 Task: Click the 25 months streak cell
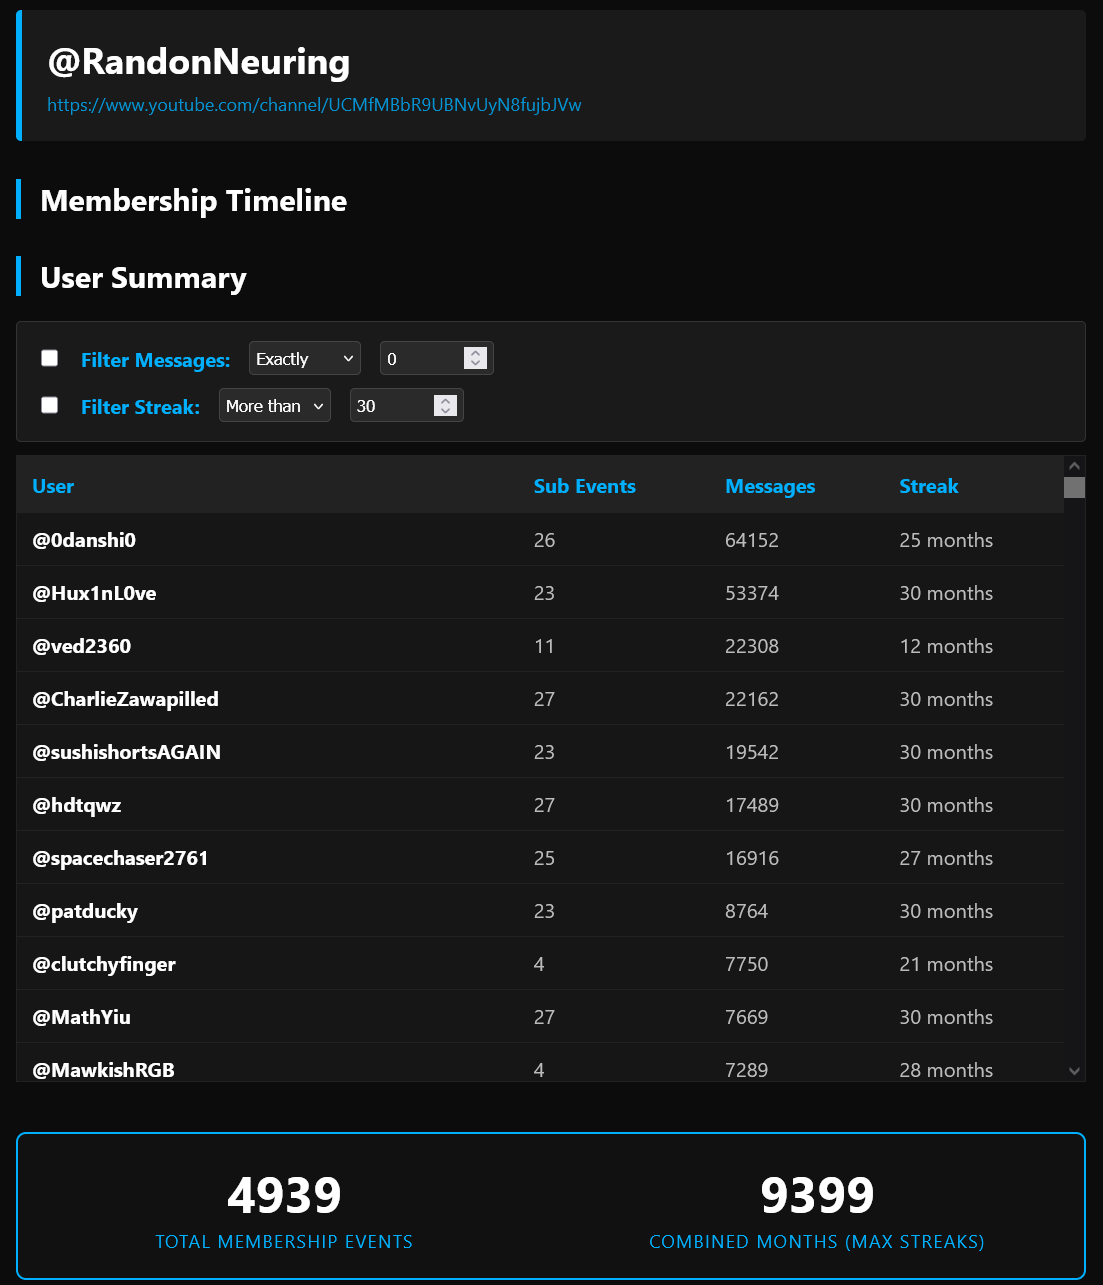click(946, 540)
